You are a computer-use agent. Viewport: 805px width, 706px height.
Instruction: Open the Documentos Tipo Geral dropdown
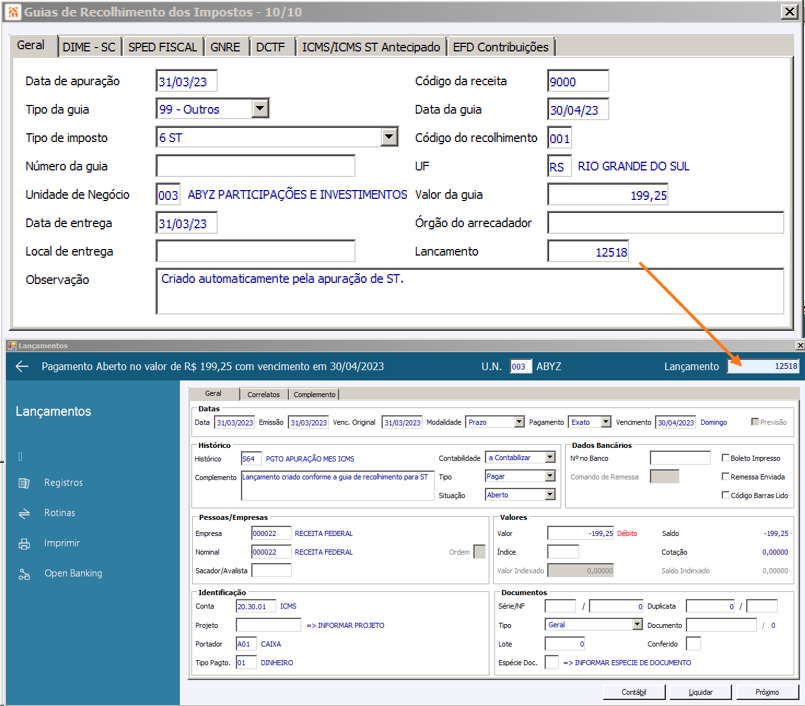[637, 624]
